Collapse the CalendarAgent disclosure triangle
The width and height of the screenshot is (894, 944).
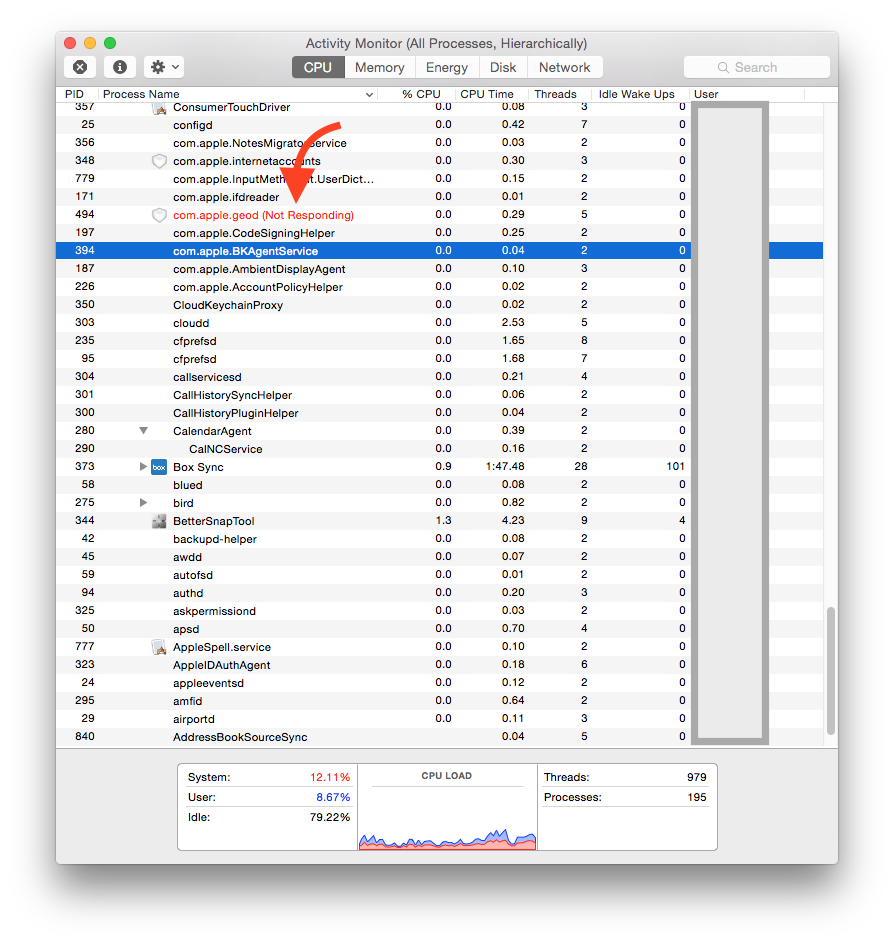(143, 430)
